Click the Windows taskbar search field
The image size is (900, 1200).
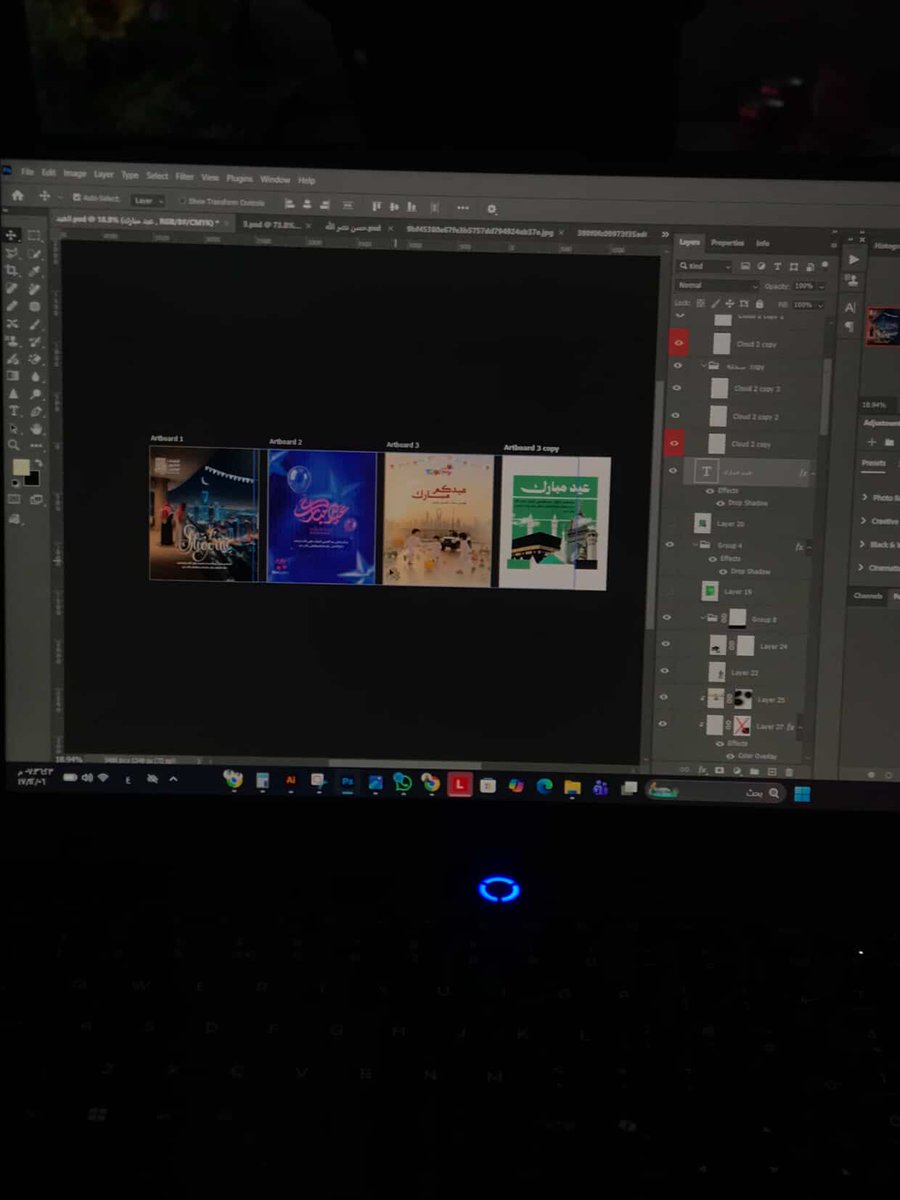(x=715, y=792)
